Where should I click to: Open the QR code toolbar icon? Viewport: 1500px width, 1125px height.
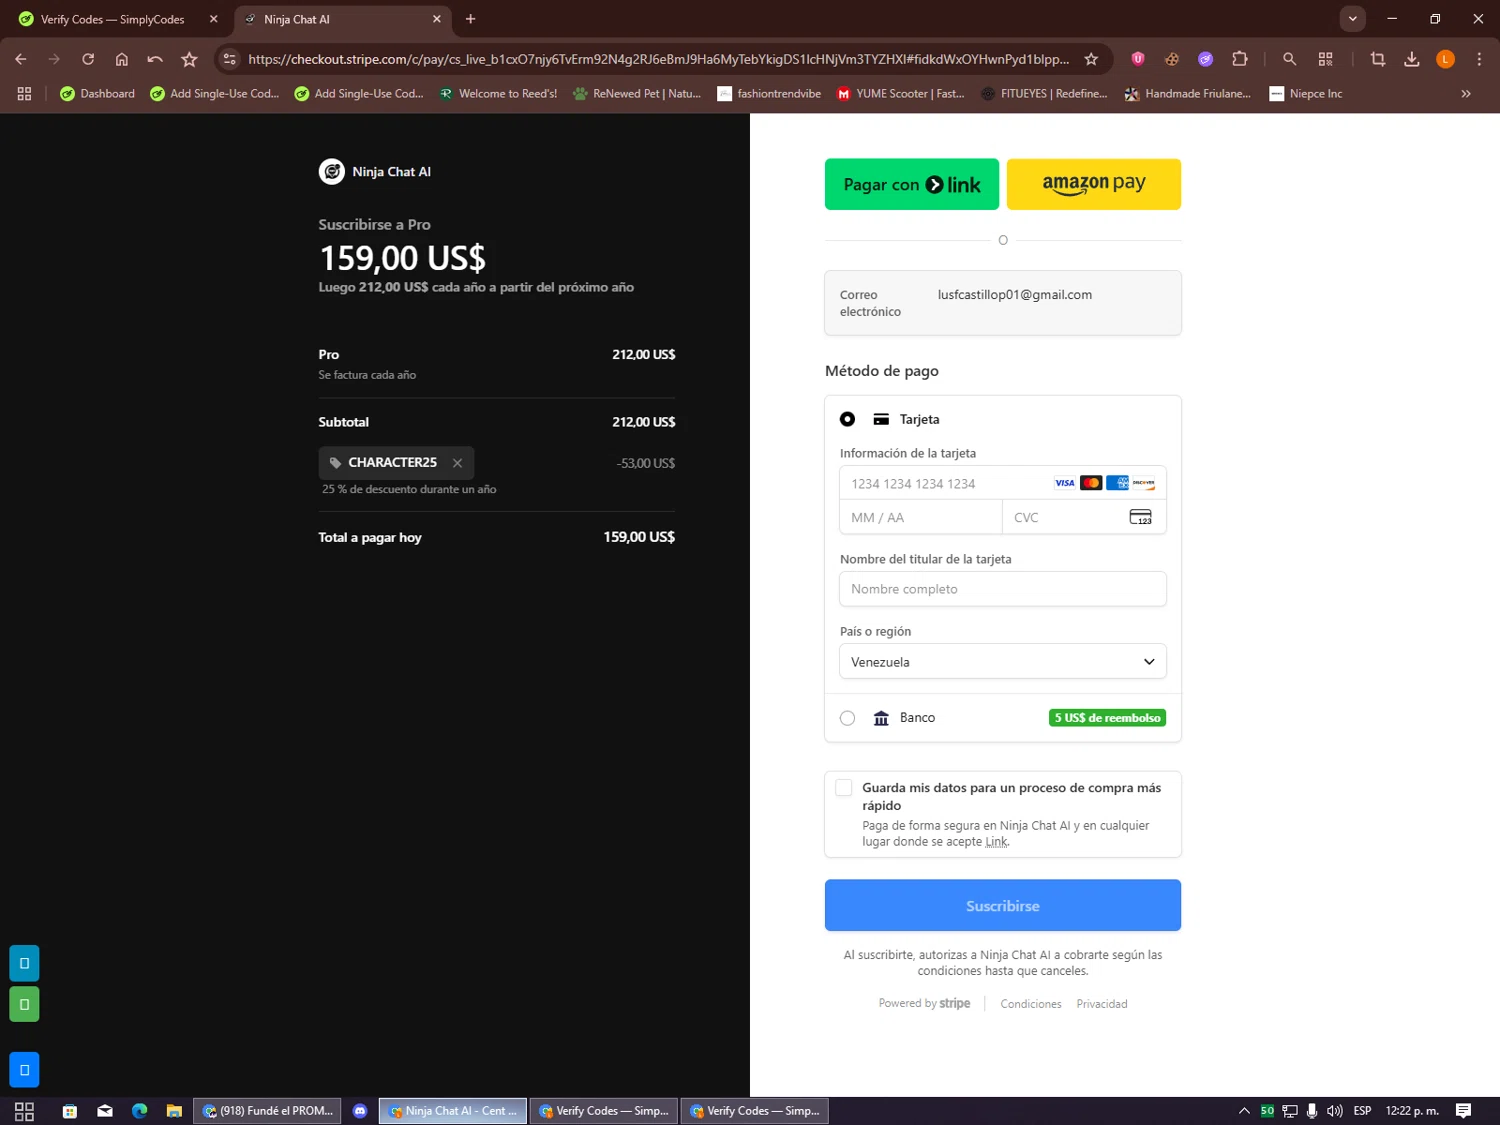(1326, 59)
